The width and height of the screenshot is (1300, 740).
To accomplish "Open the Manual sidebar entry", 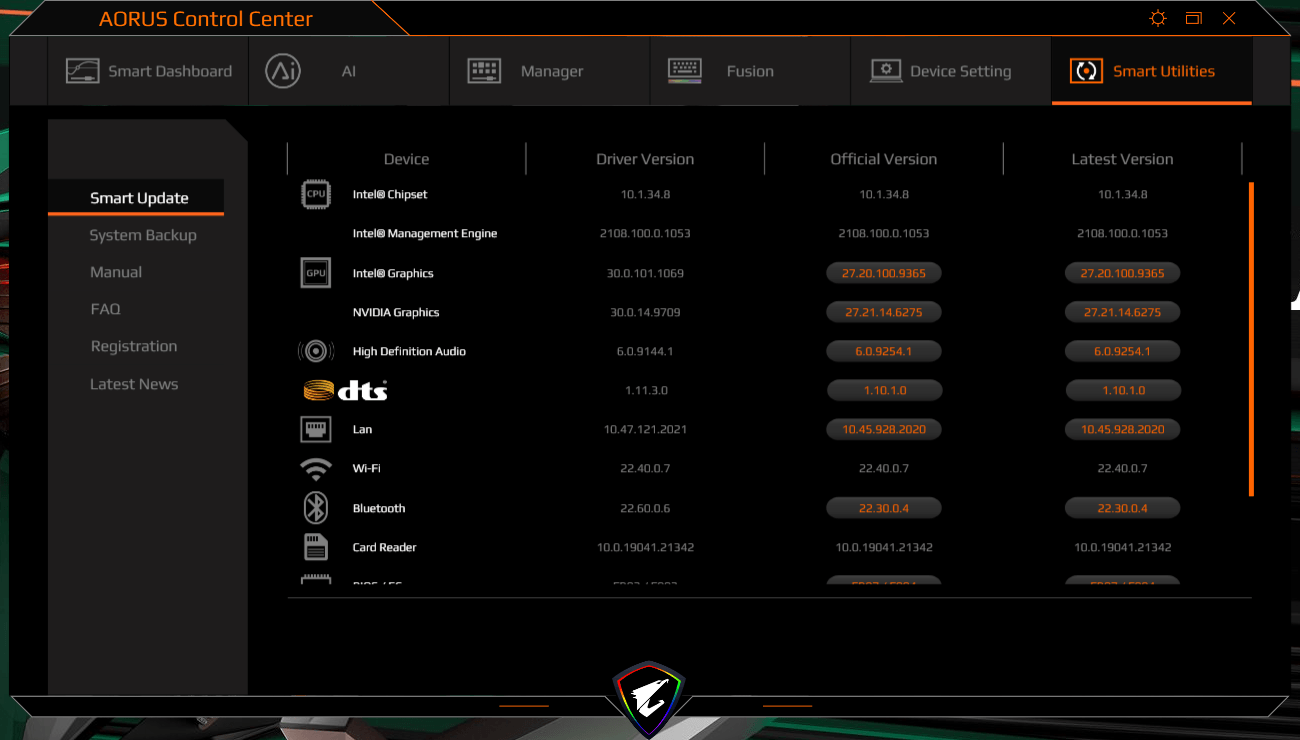I will click(116, 272).
